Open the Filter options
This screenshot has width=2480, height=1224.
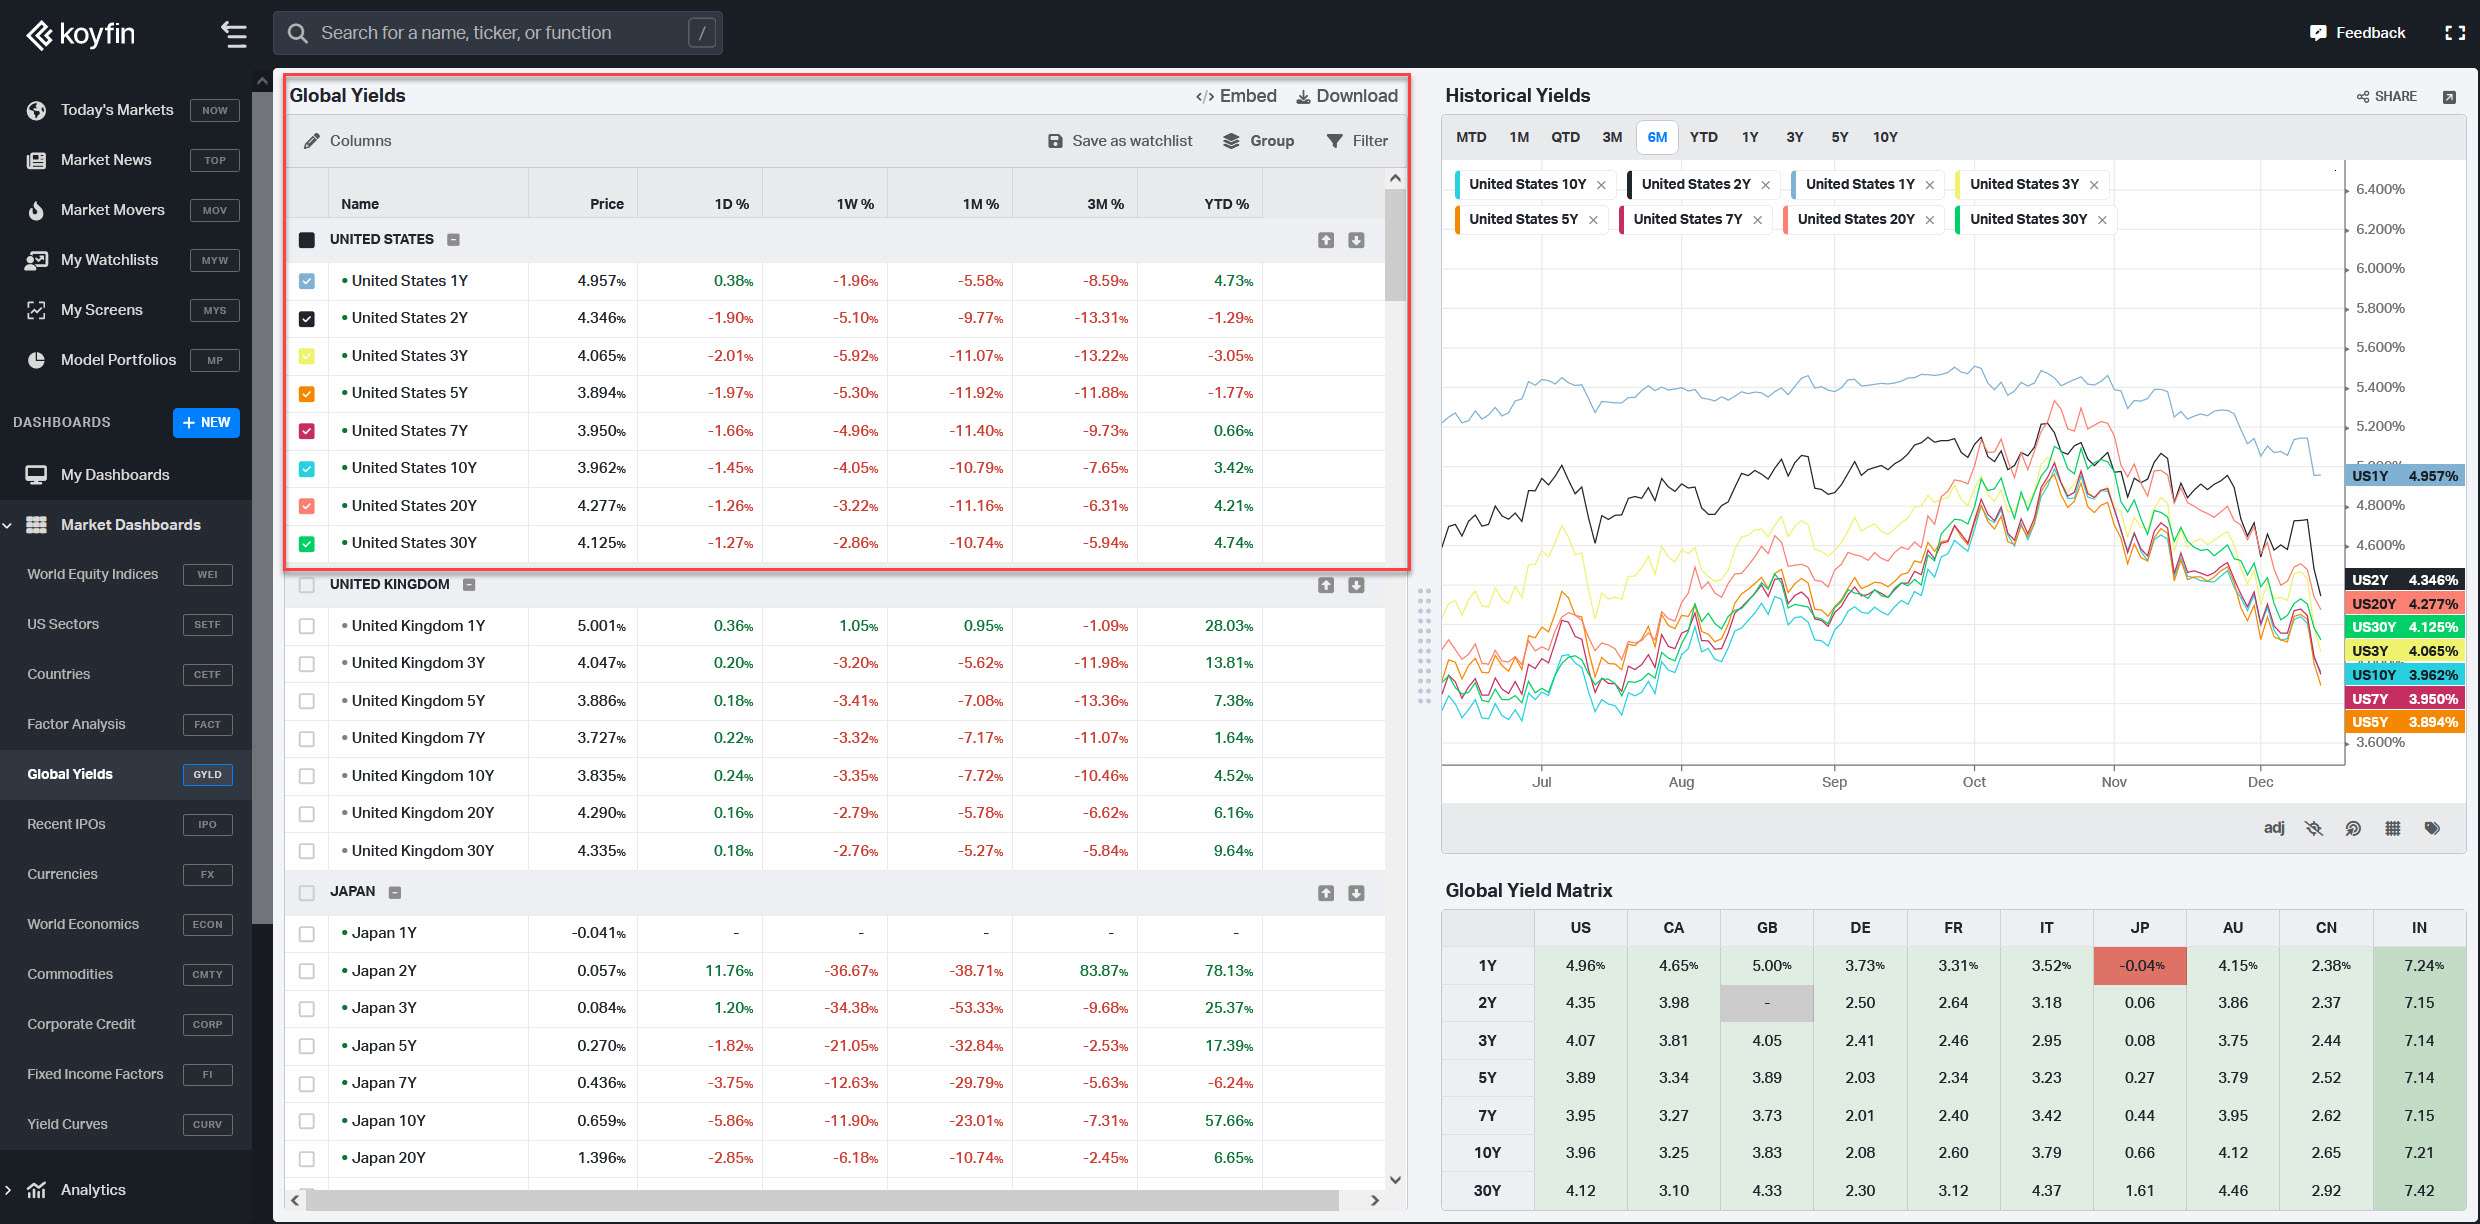click(x=1357, y=141)
